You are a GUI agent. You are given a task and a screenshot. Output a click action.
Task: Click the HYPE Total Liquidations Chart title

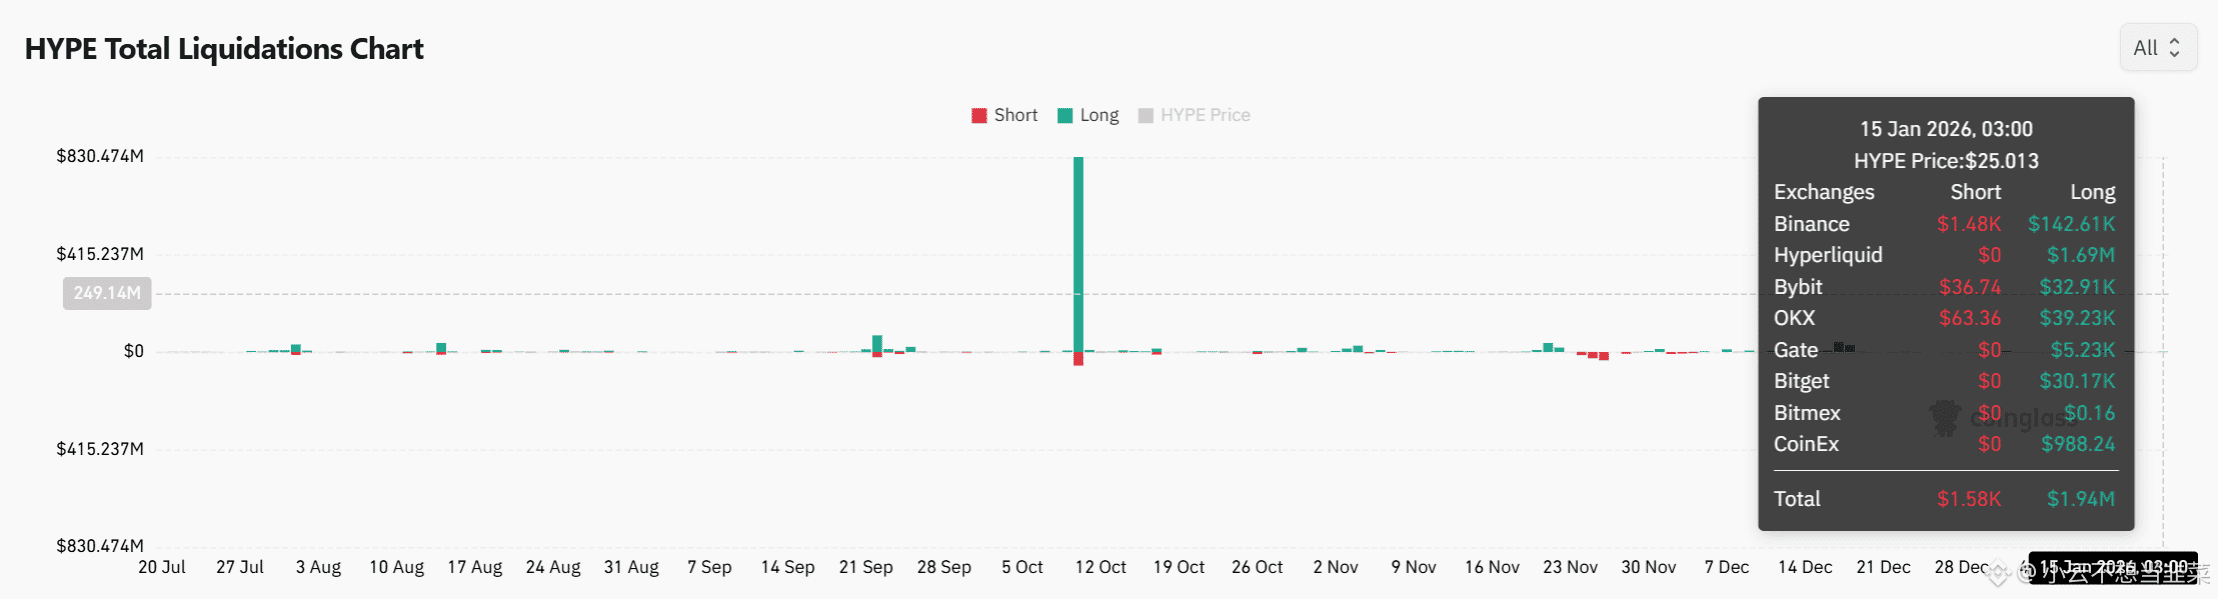click(224, 49)
